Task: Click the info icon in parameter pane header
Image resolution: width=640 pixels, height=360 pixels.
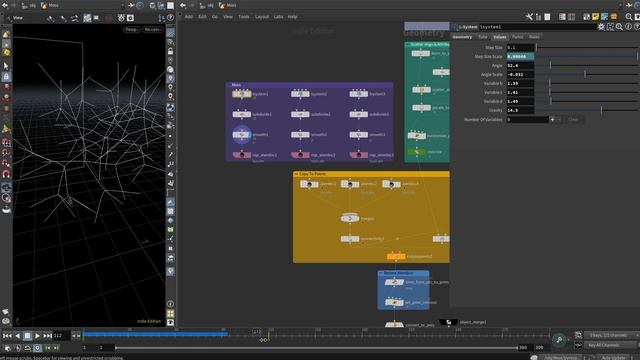Action: [x=628, y=27]
